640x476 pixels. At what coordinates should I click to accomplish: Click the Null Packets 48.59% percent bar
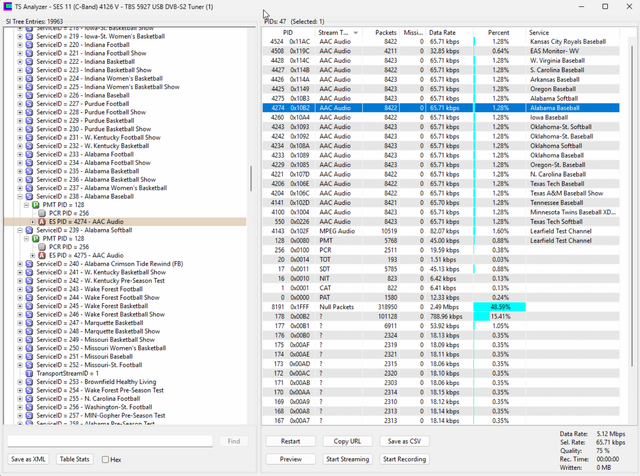pyautogui.click(x=500, y=307)
